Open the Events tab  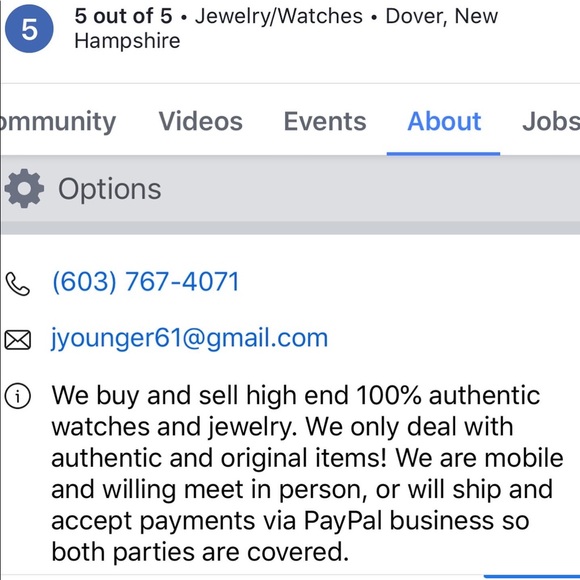325,121
